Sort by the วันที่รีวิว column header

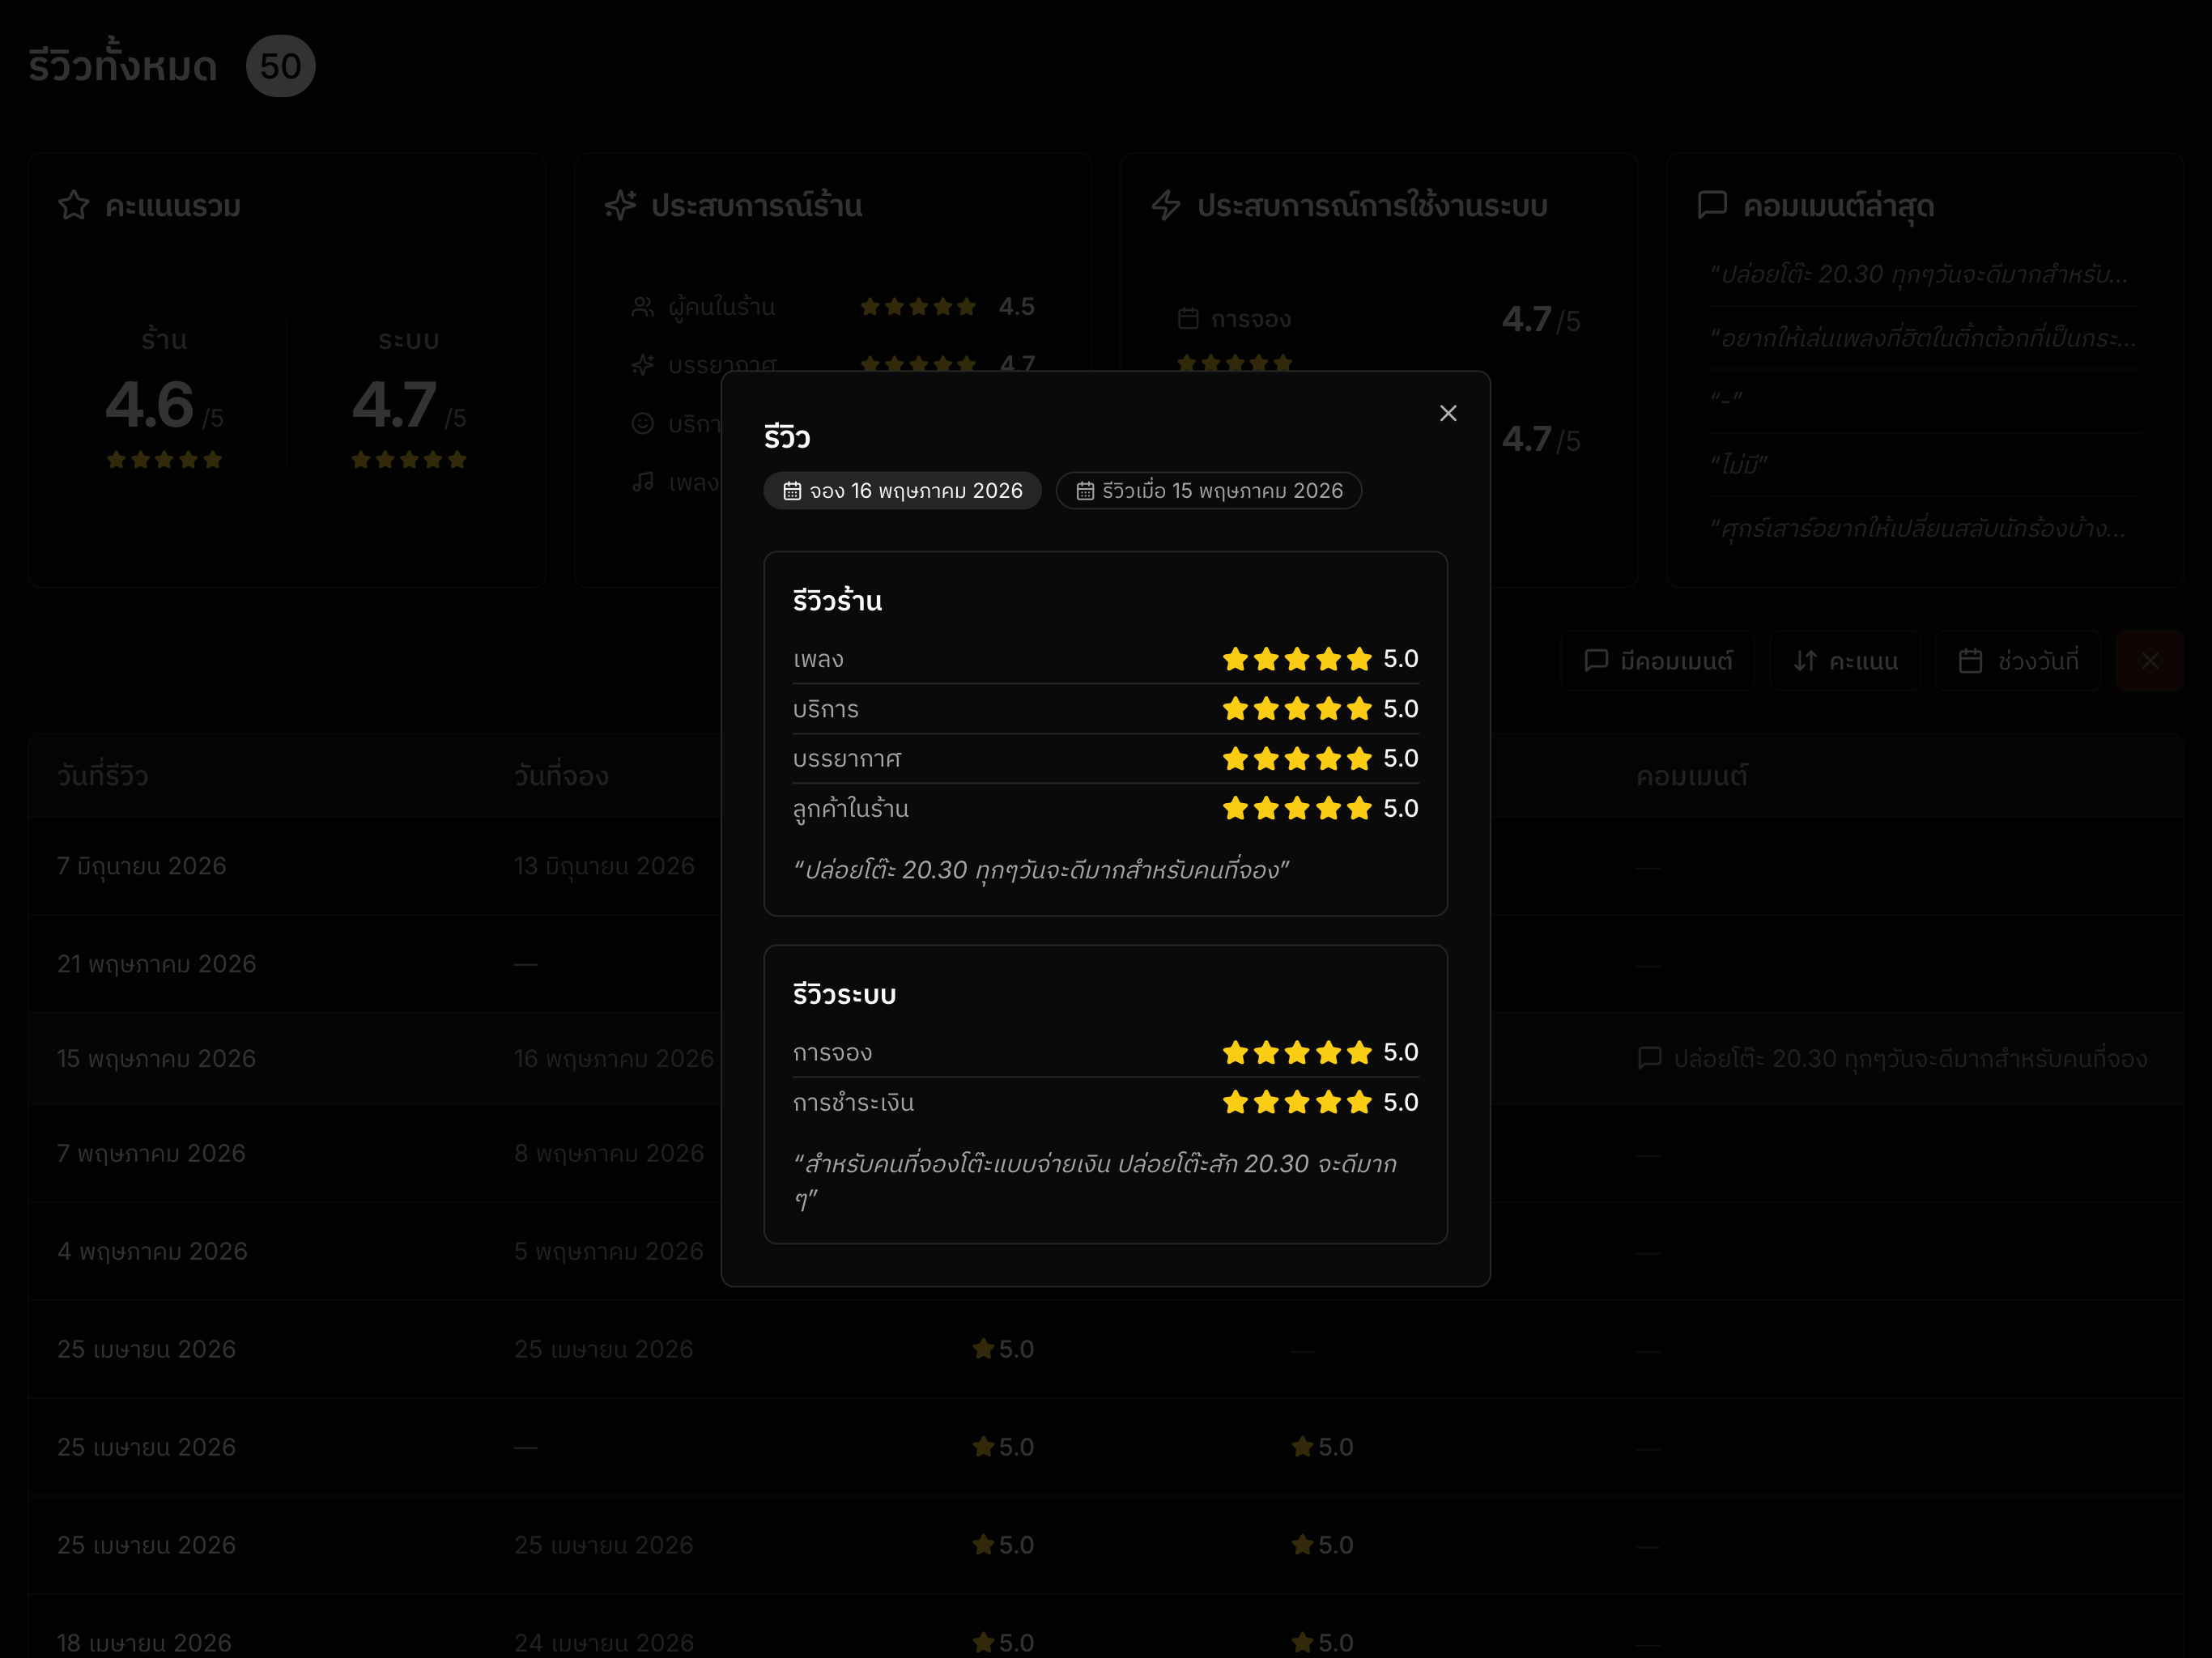coord(103,776)
